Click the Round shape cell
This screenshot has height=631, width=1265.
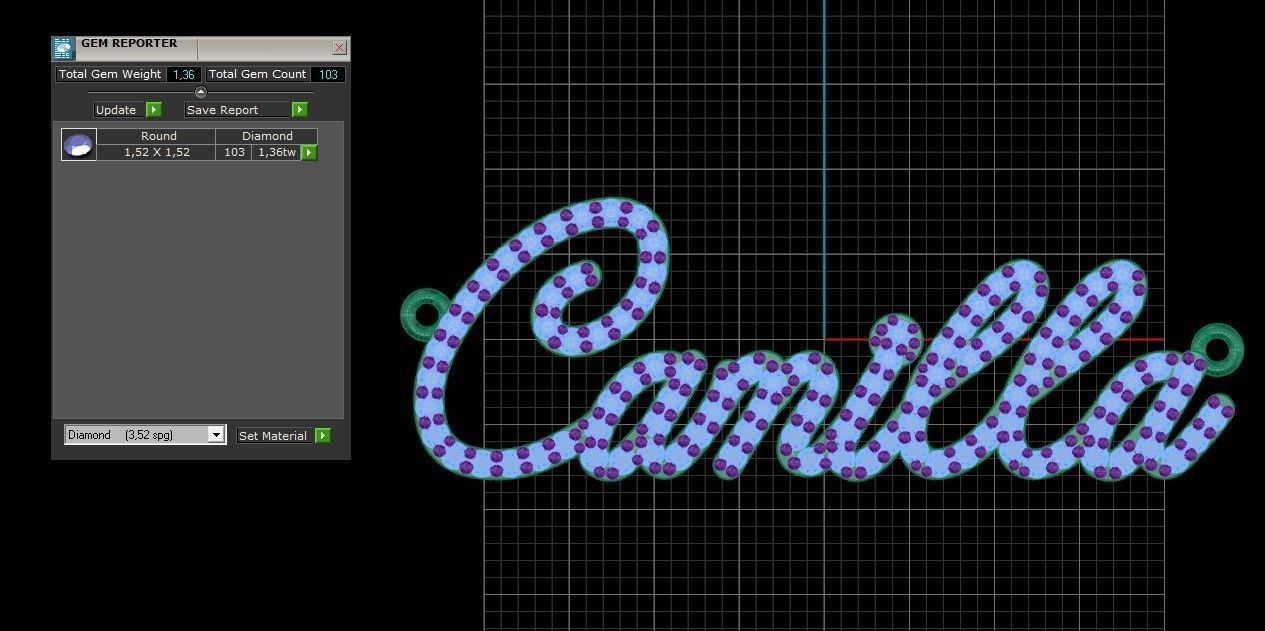[158, 136]
